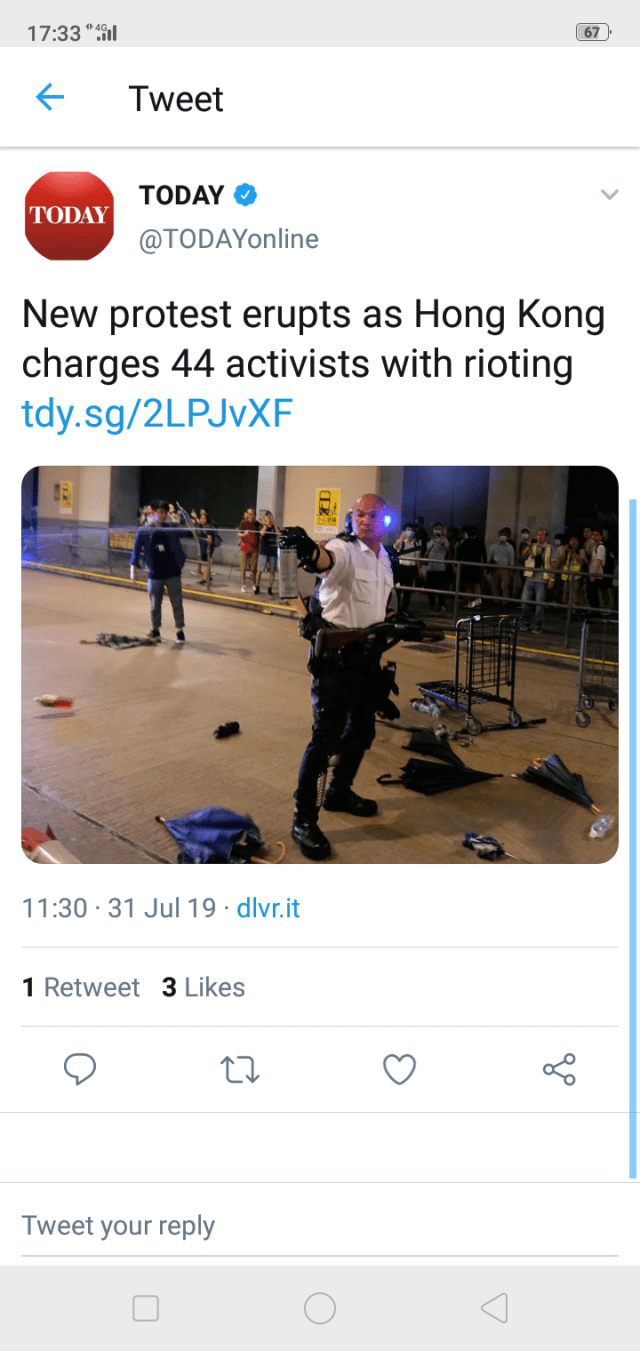Reply using the speech bubble icon
Viewport: 640px width, 1351px height.
click(x=80, y=1069)
